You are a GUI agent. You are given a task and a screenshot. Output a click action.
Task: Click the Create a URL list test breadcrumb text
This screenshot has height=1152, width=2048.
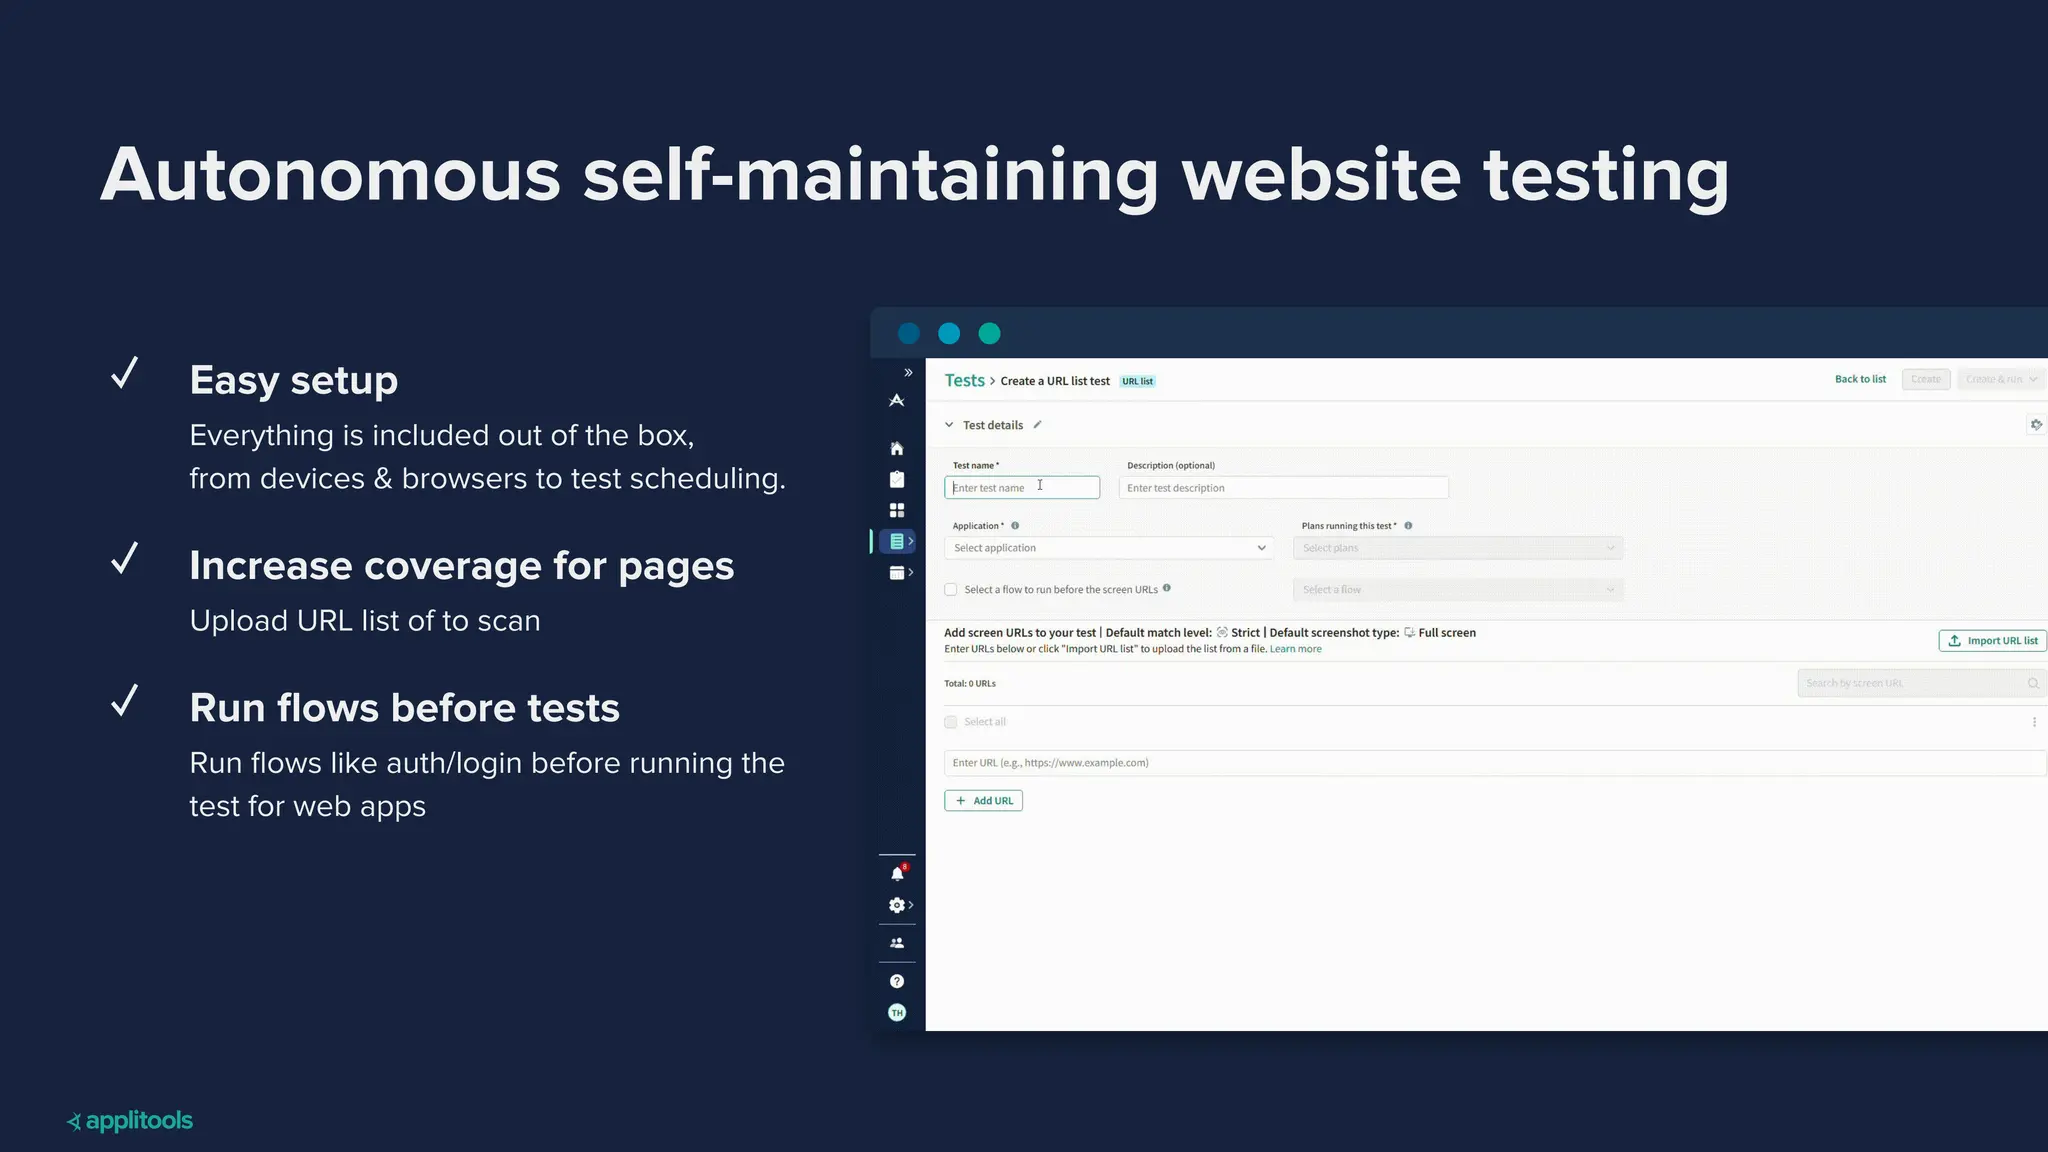[1055, 381]
